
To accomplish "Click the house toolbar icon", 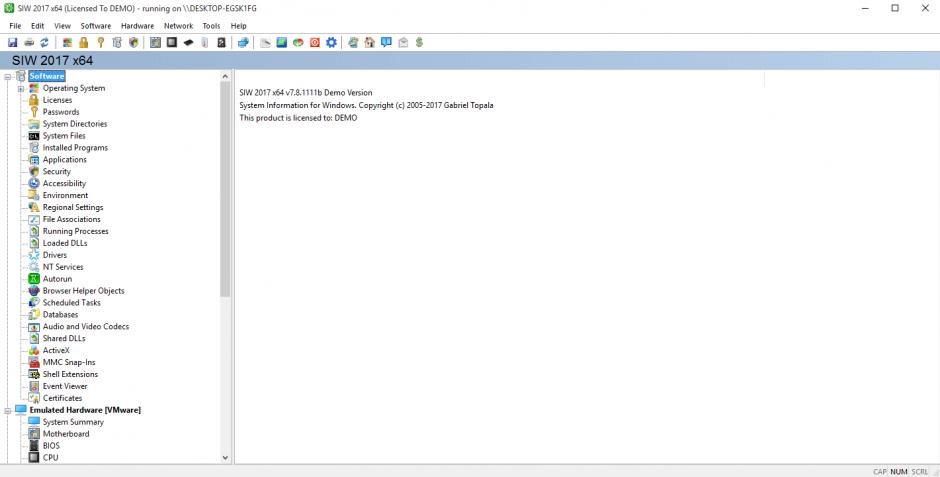I will 369,43.
